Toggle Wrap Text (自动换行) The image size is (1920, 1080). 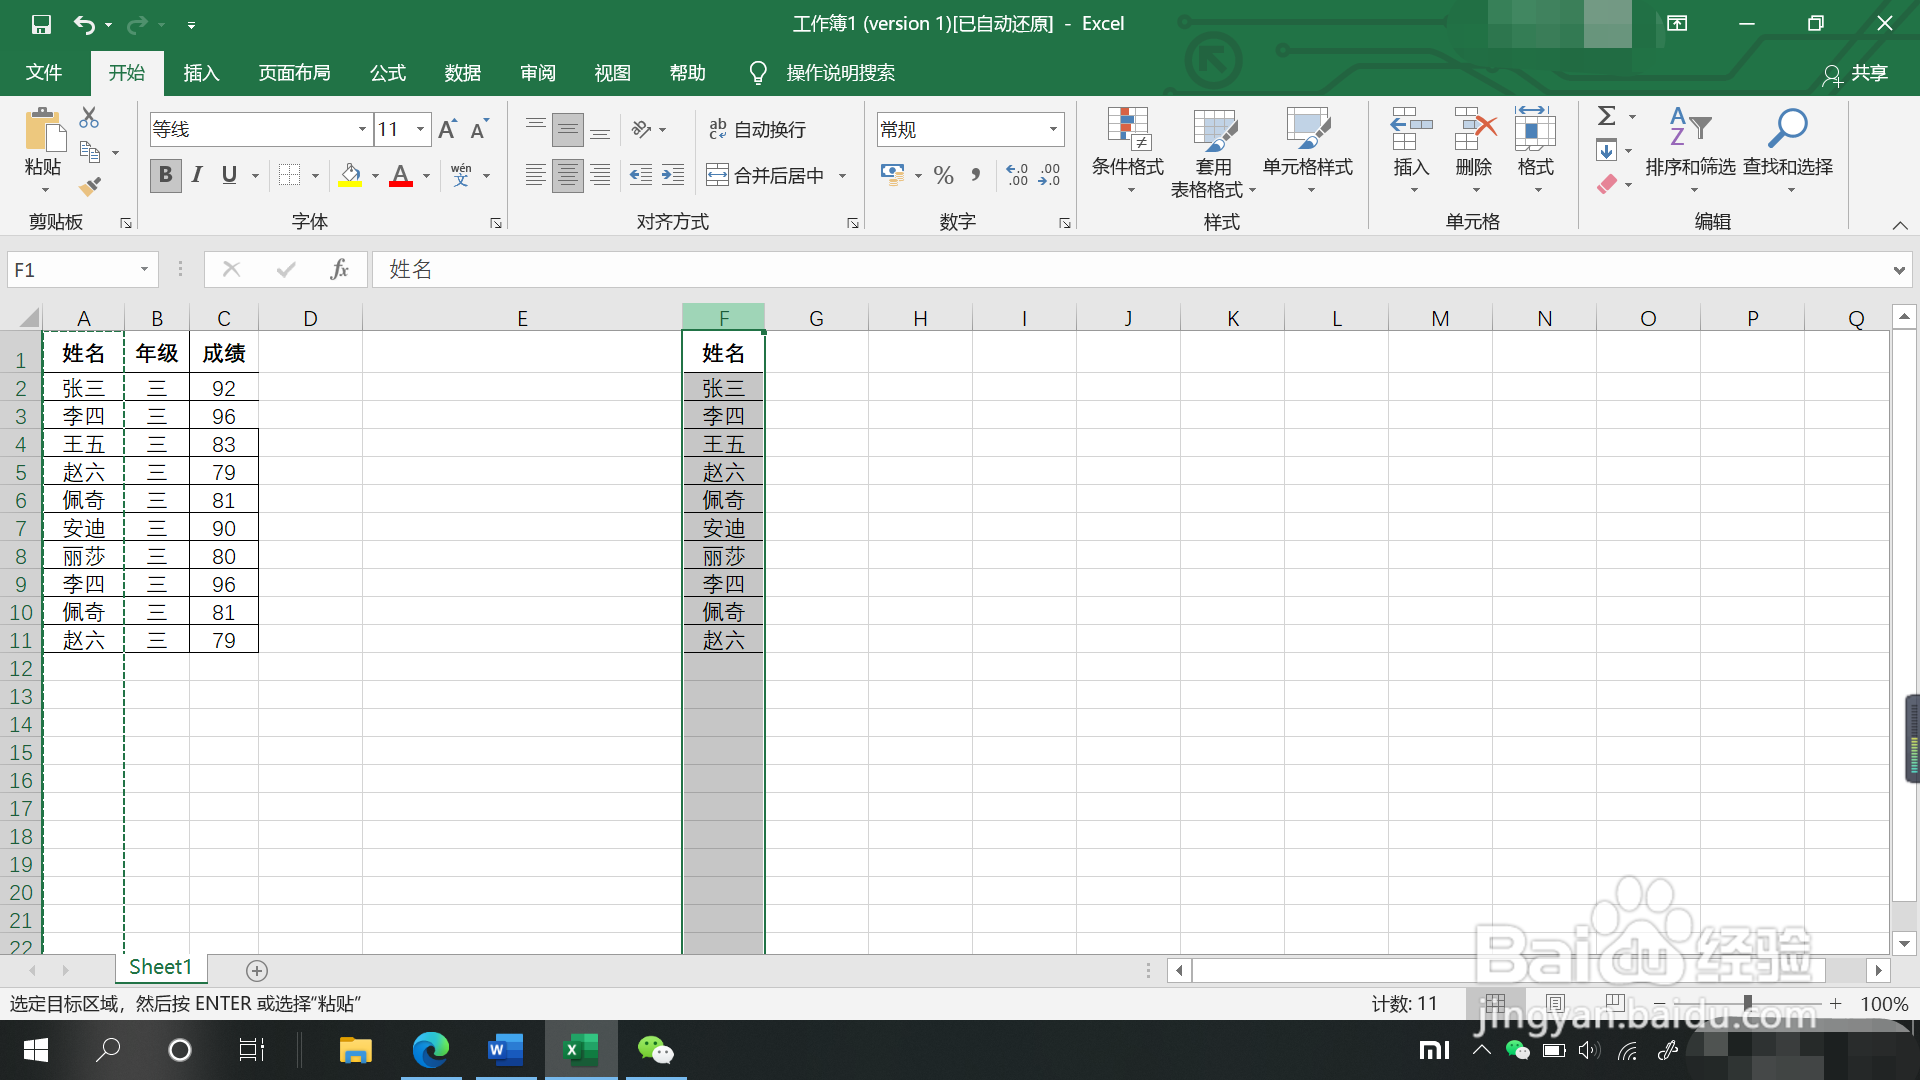point(757,129)
